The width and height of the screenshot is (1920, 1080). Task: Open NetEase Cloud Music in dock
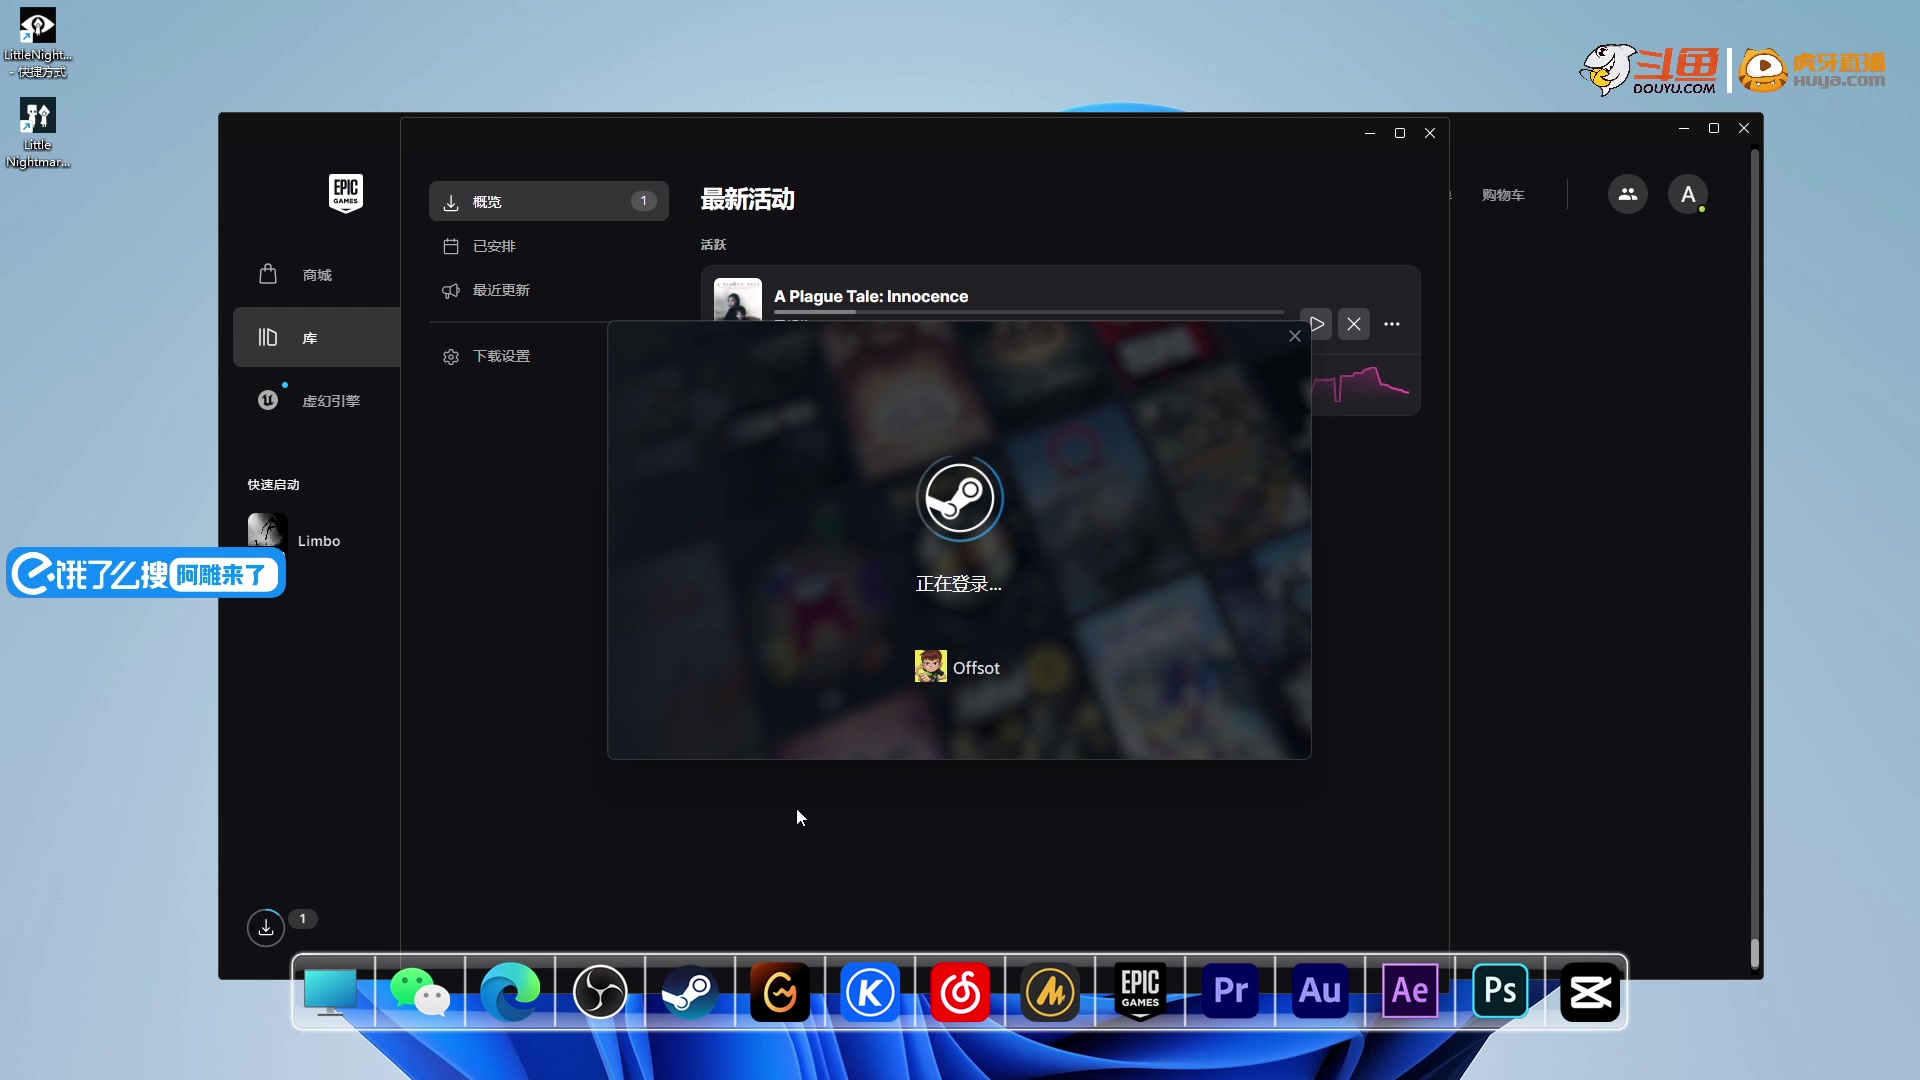(x=960, y=992)
